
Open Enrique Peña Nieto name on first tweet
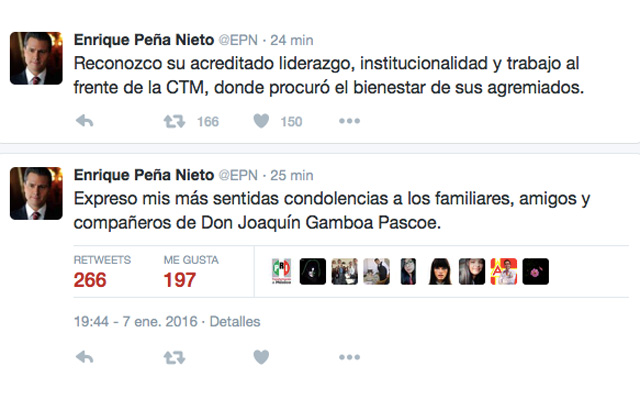143,40
